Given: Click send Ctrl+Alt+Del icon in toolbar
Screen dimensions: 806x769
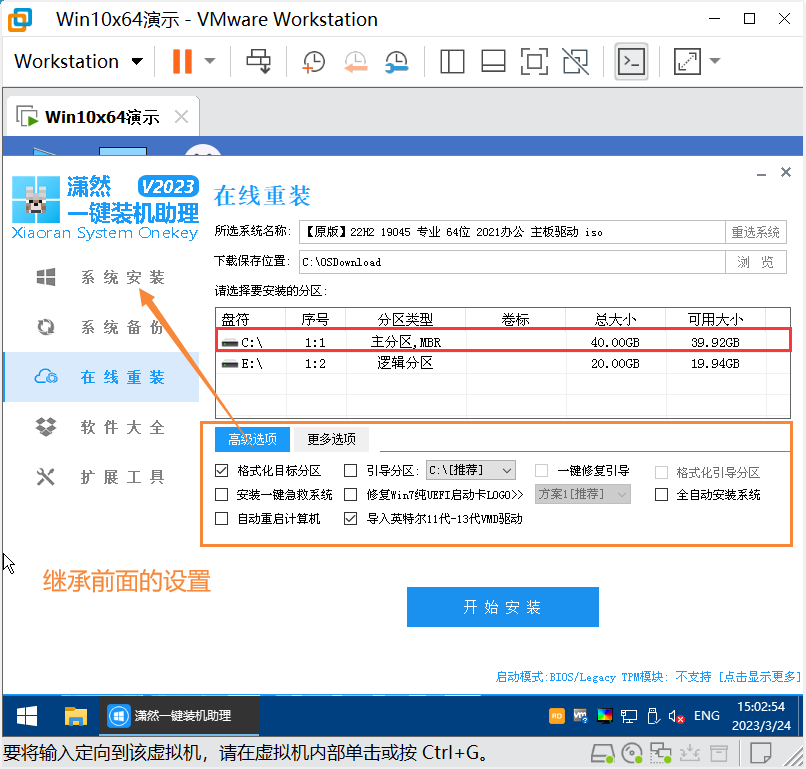Looking at the screenshot, I should click(x=259, y=61).
